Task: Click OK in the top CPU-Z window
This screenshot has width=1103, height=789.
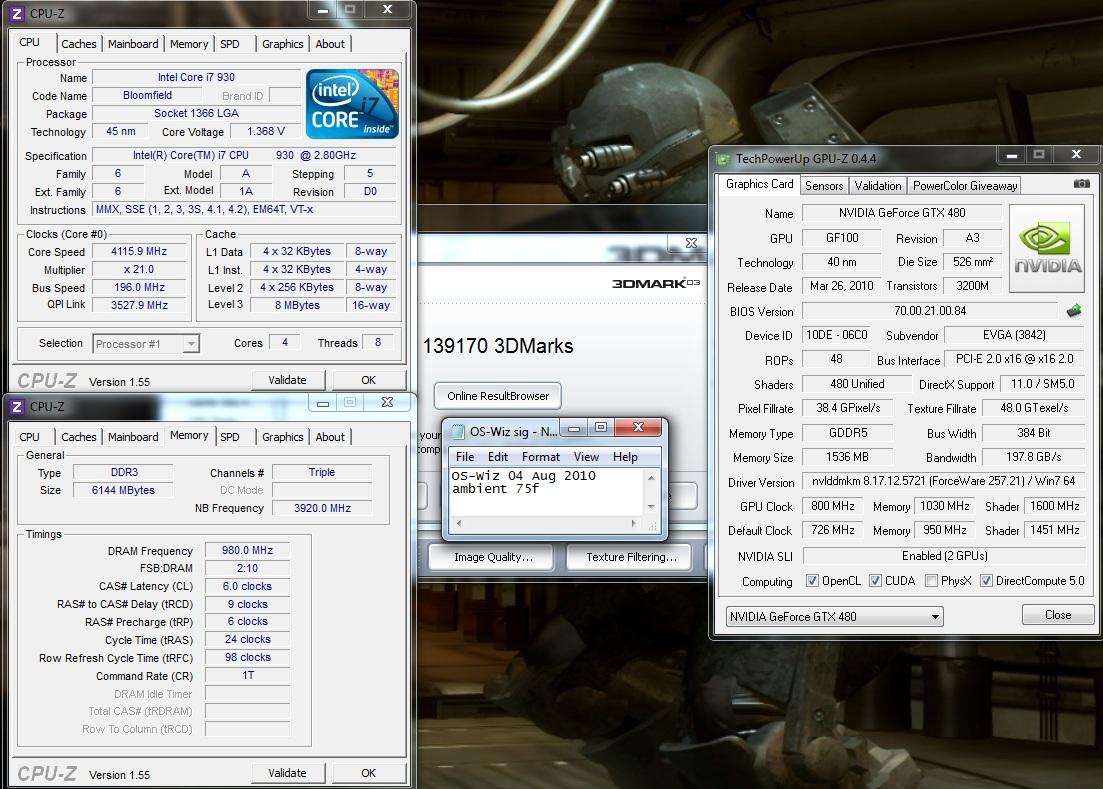Action: pos(369,380)
